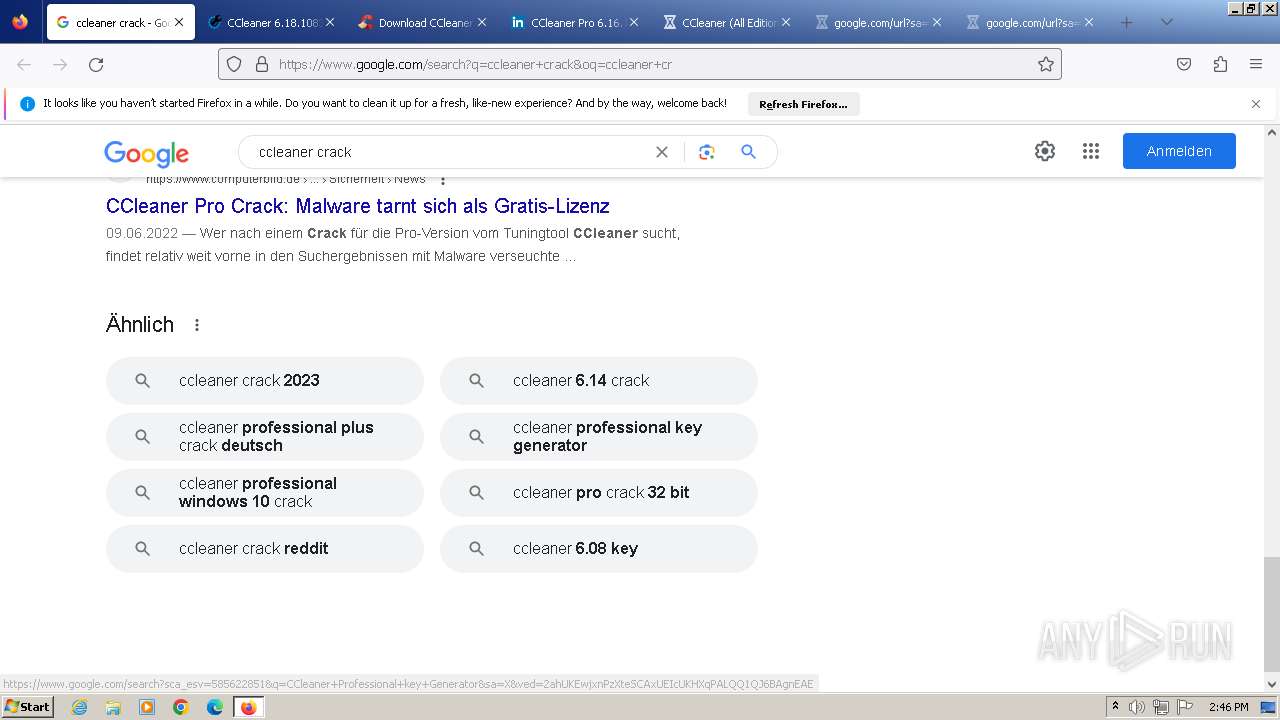Click the Google search magnifier button
This screenshot has height=720, width=1280.
pyautogui.click(x=748, y=152)
